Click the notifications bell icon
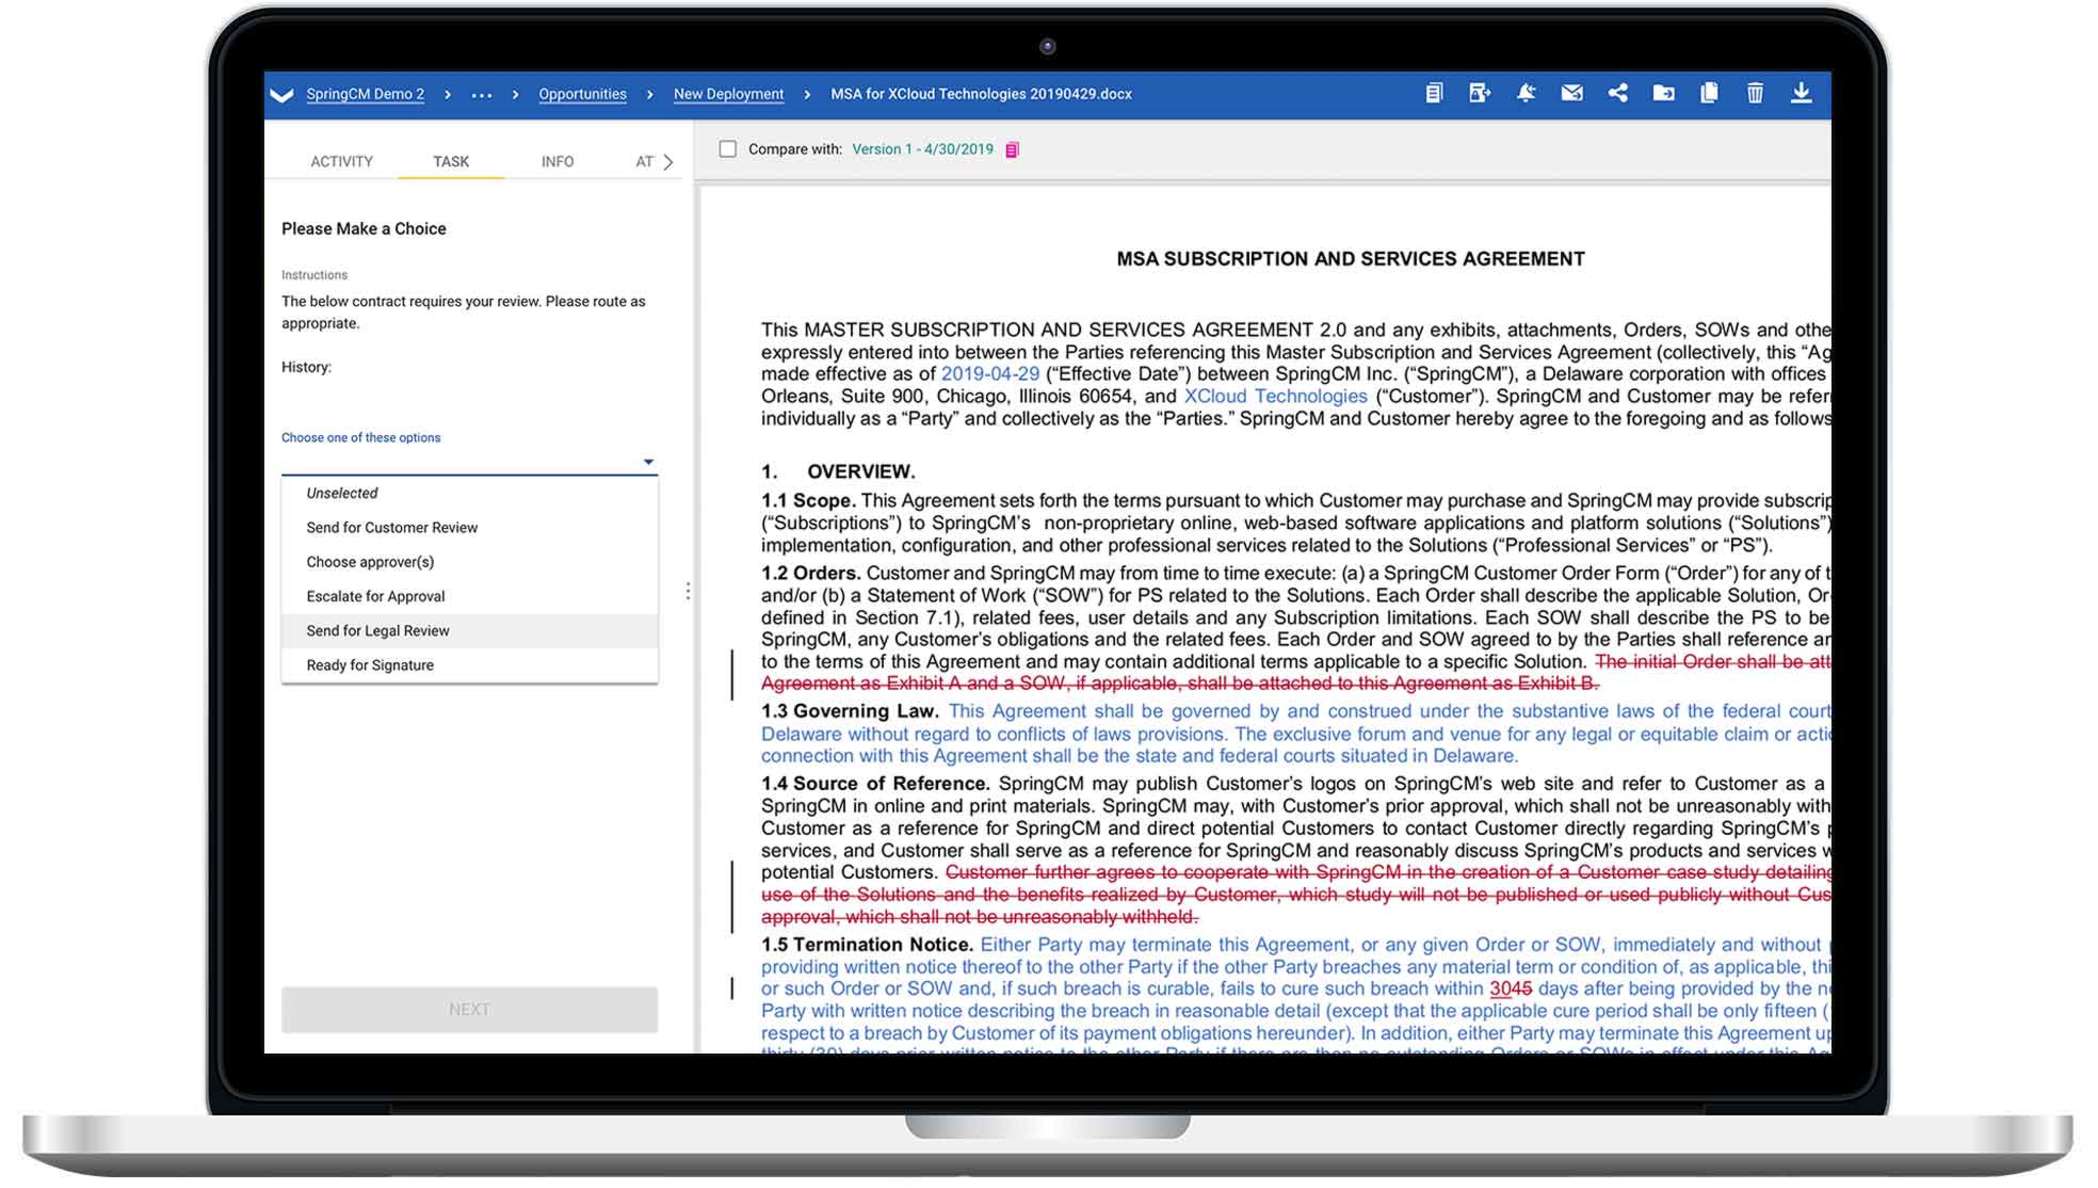This screenshot has width=2098, height=1188. point(1525,92)
